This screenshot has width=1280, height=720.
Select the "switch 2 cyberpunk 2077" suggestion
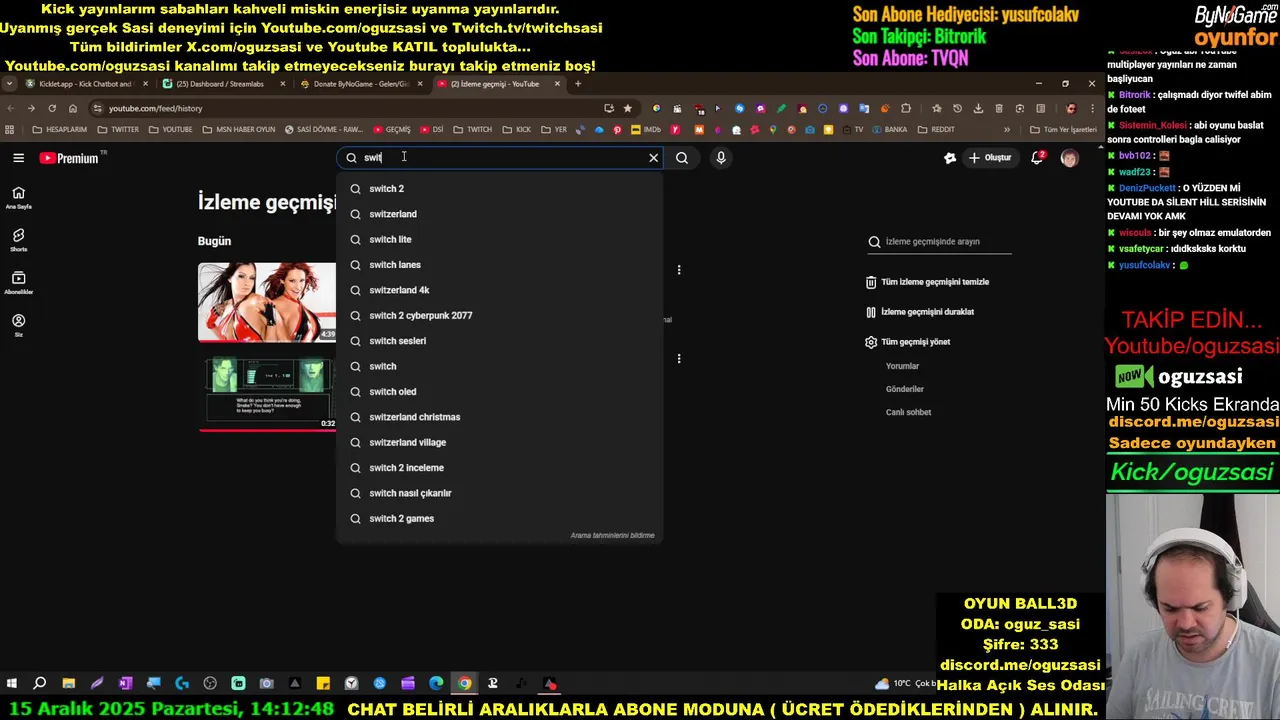point(500,316)
